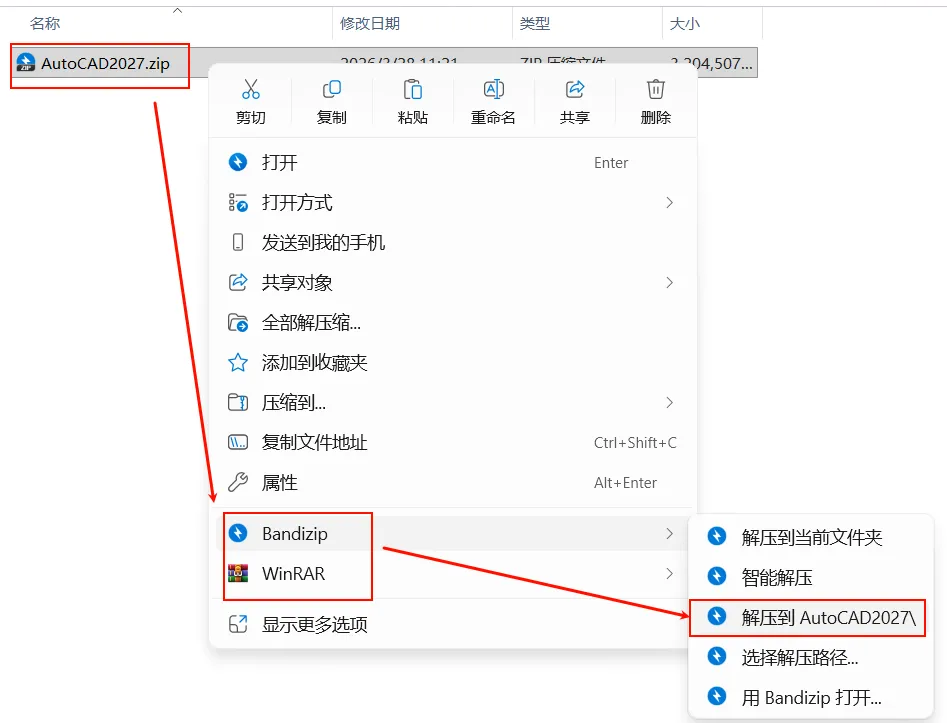947x723 pixels.
Task: Click the 显示更多选项 icon
Action: (238, 624)
